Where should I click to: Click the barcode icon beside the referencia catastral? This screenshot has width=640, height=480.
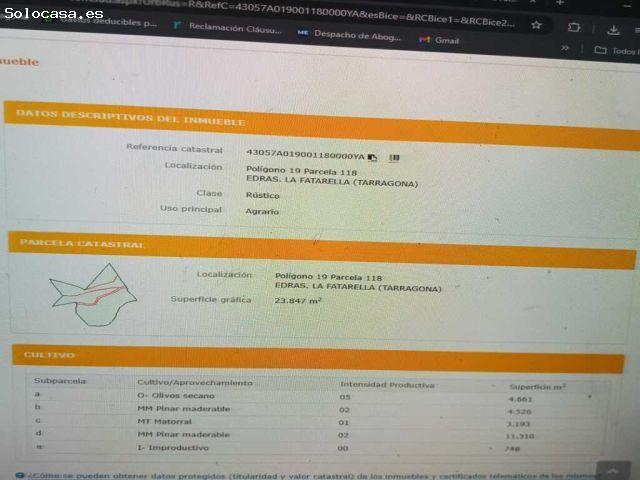tap(394, 158)
